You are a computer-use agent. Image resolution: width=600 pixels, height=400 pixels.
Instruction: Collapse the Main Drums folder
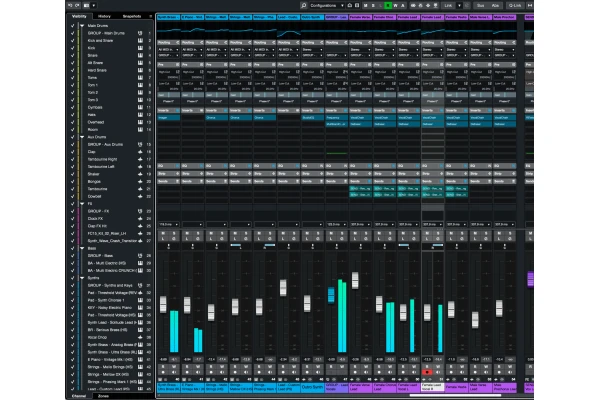82,26
